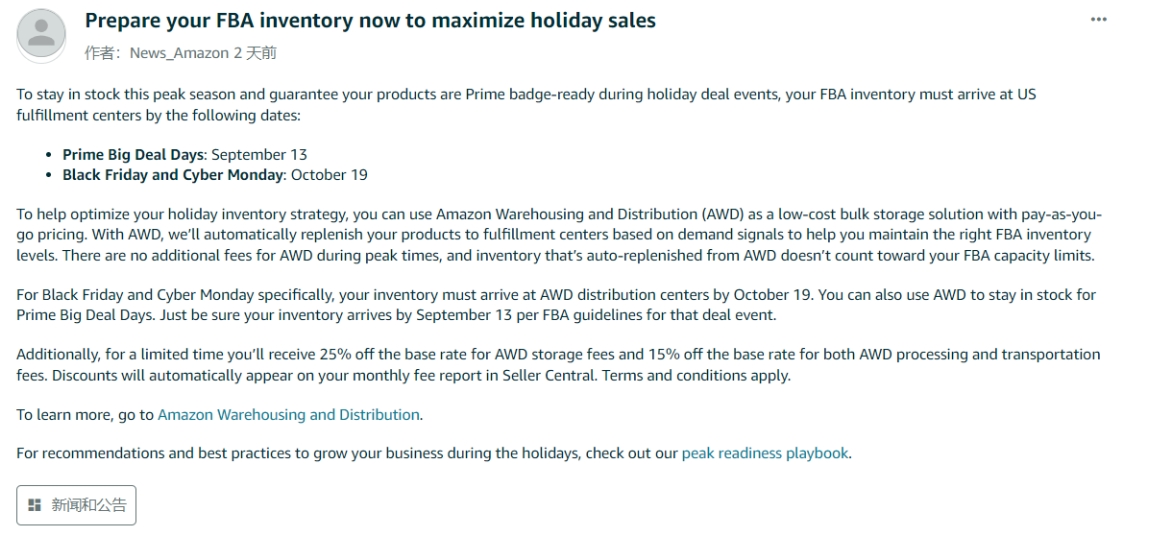Click the paragraph starting 'To help optimize'
The width and height of the screenshot is (1152, 546).
(559, 235)
